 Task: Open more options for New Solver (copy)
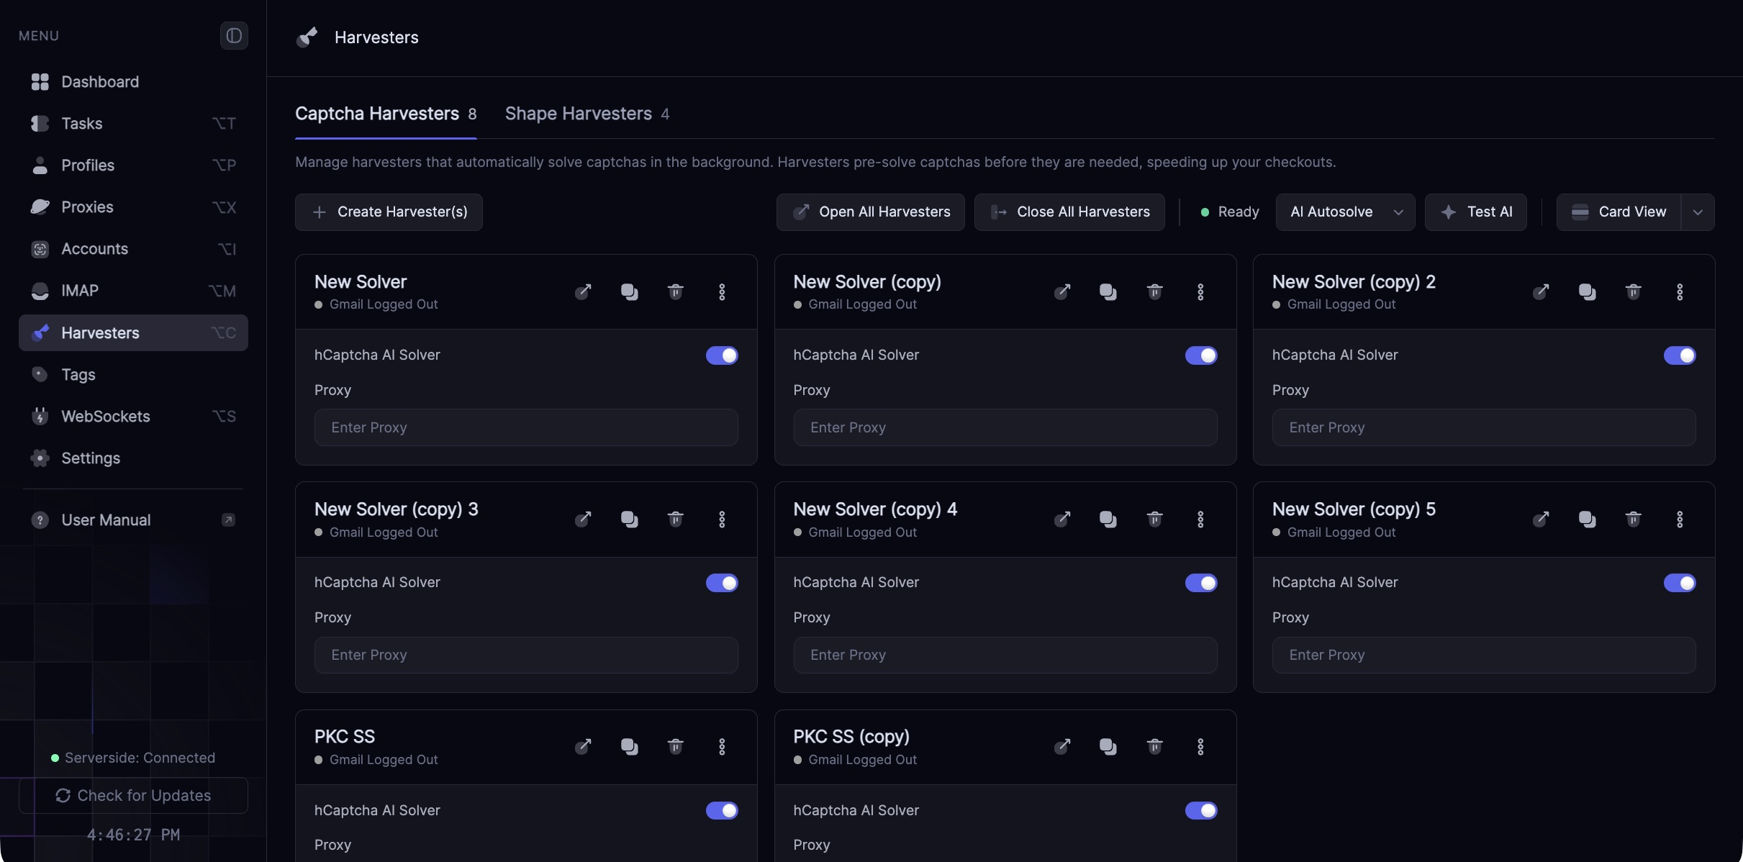(1201, 292)
